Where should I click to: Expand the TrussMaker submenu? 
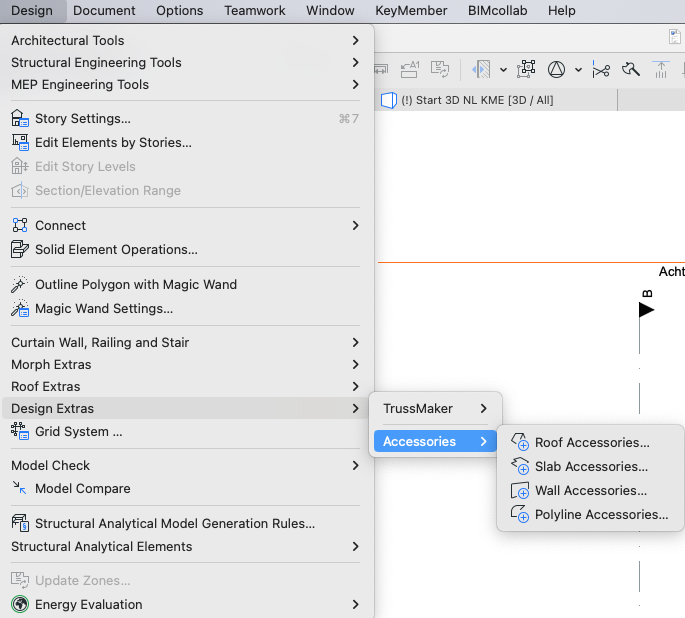click(483, 408)
